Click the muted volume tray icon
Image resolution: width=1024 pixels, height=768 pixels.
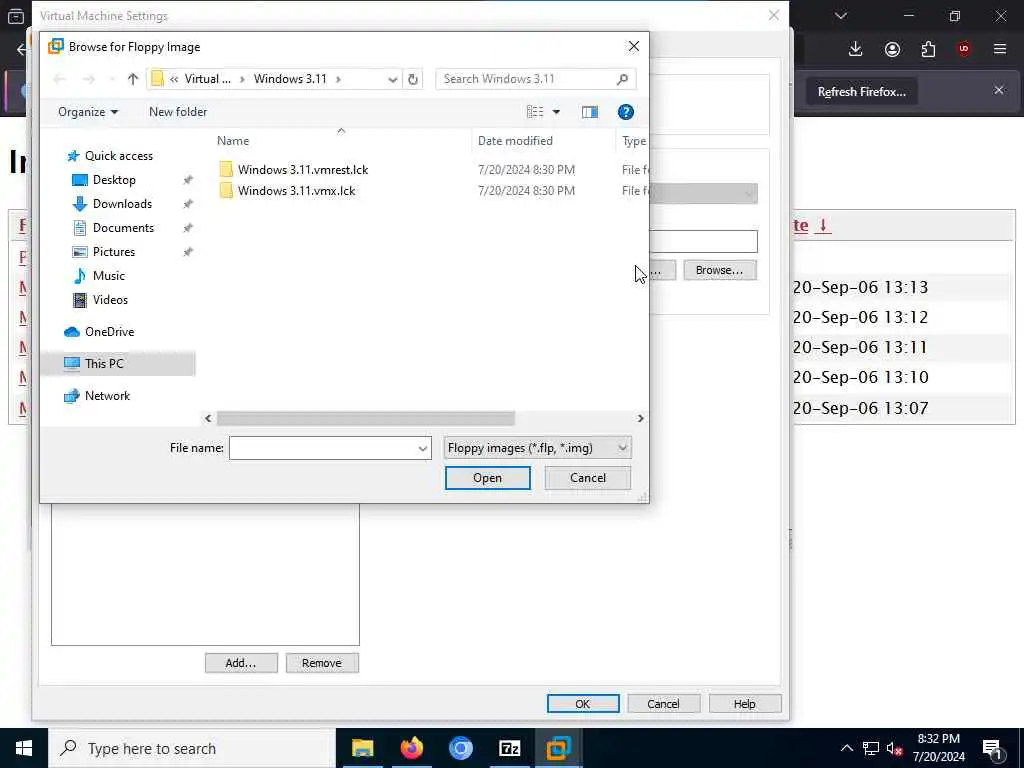pyautogui.click(x=895, y=749)
